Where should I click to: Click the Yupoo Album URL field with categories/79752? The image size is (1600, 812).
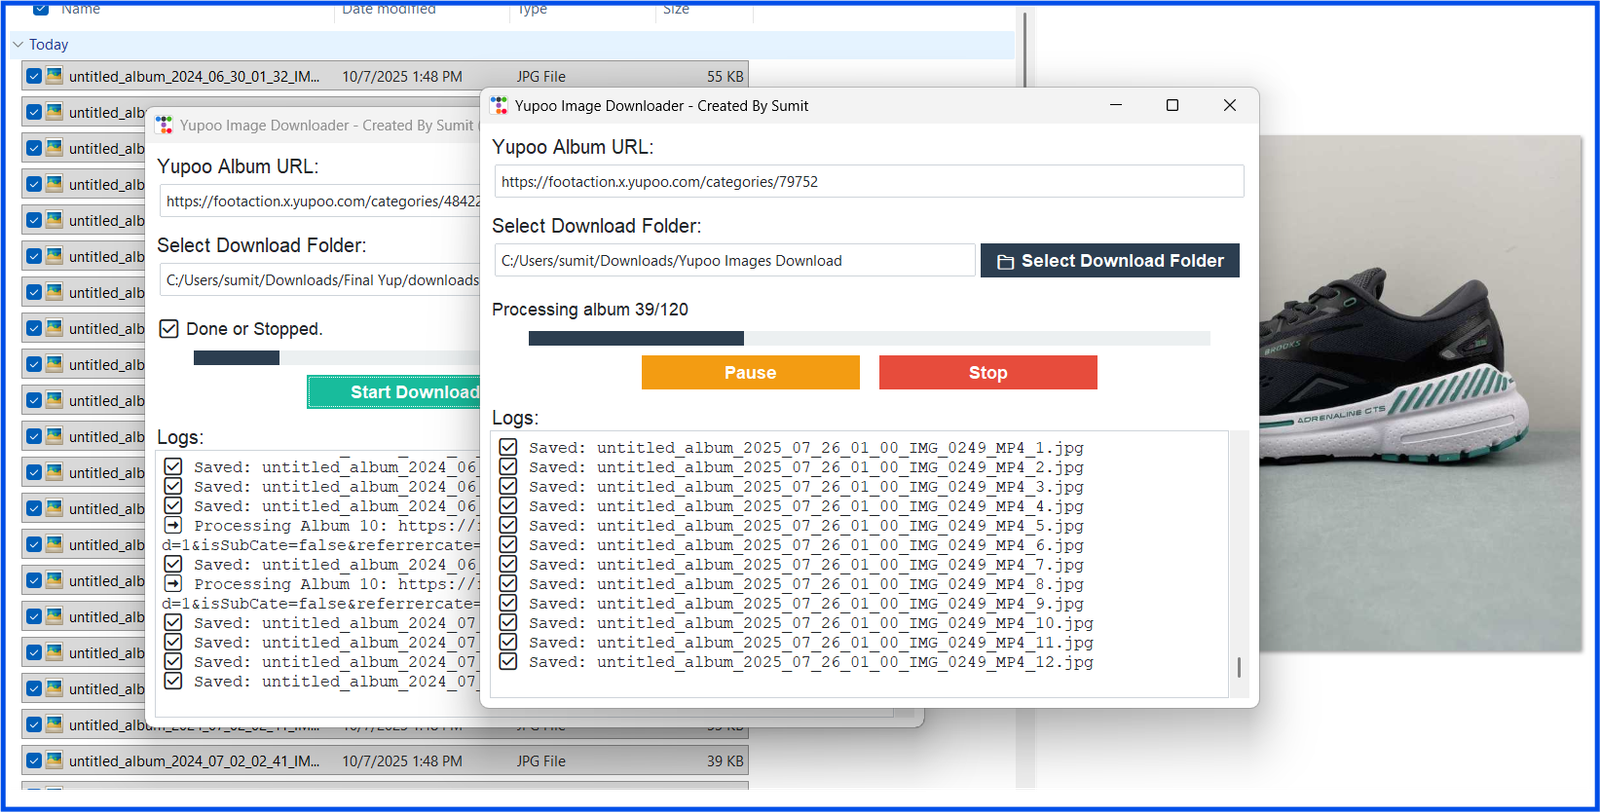point(868,182)
